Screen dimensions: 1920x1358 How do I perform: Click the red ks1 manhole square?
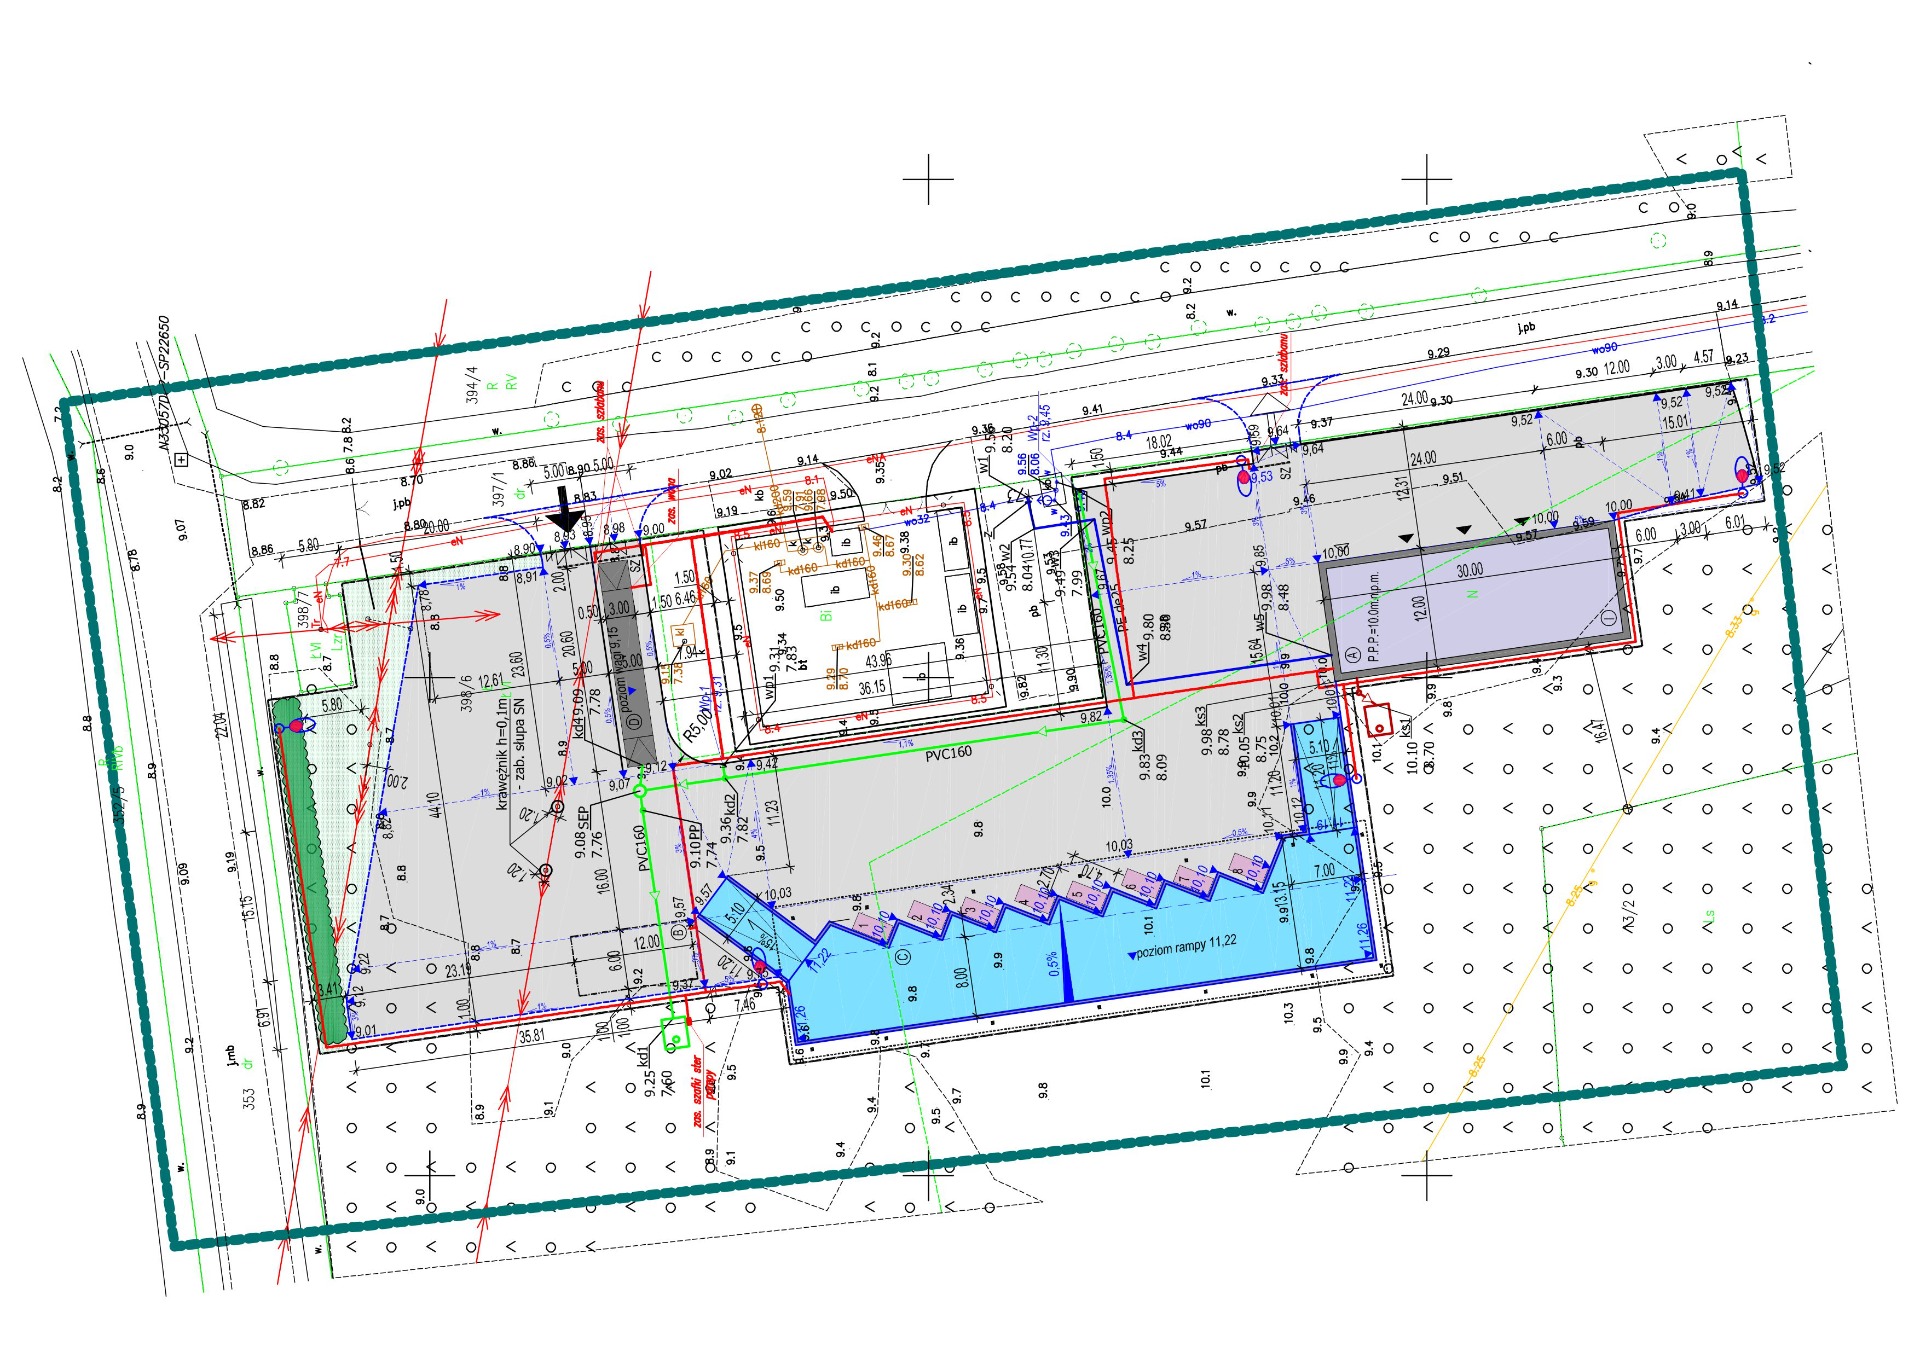tap(1378, 719)
